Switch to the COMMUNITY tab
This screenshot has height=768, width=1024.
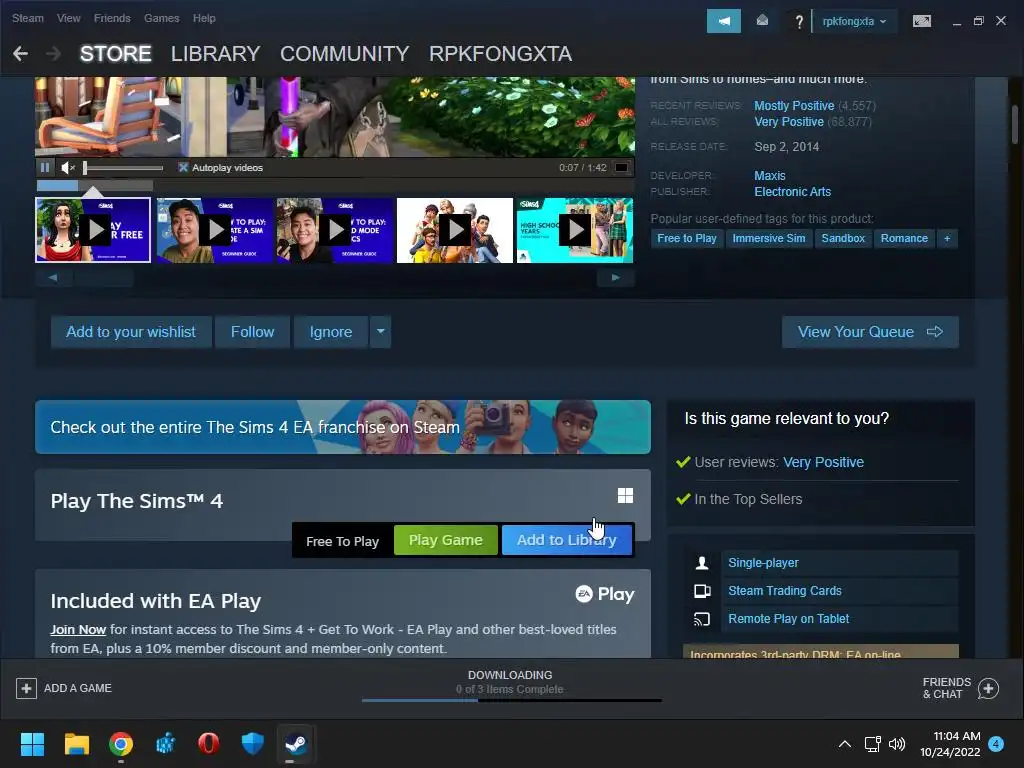(344, 54)
